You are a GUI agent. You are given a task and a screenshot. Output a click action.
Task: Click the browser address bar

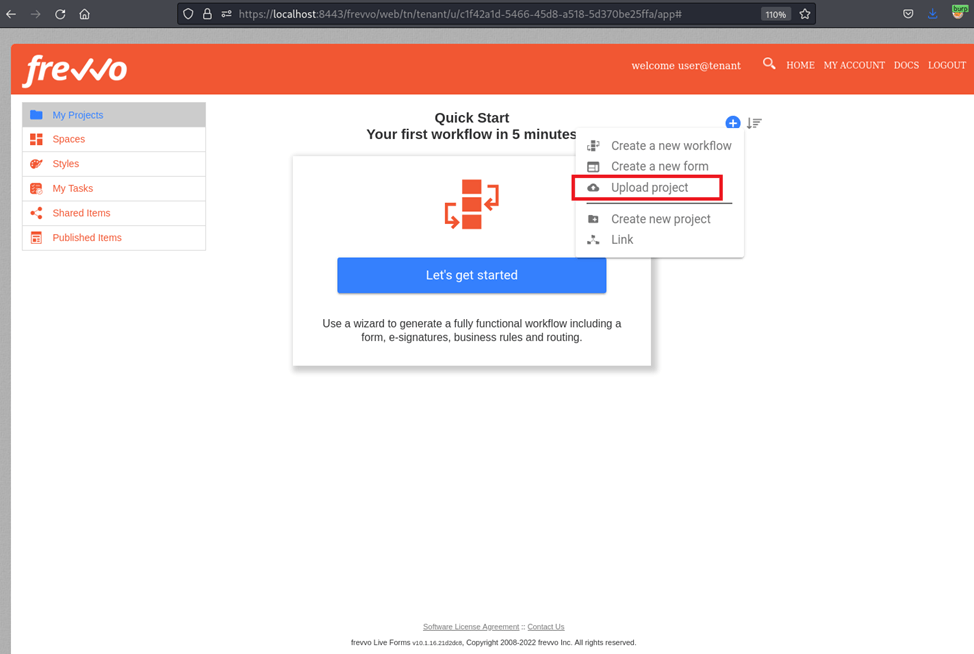pos(450,14)
